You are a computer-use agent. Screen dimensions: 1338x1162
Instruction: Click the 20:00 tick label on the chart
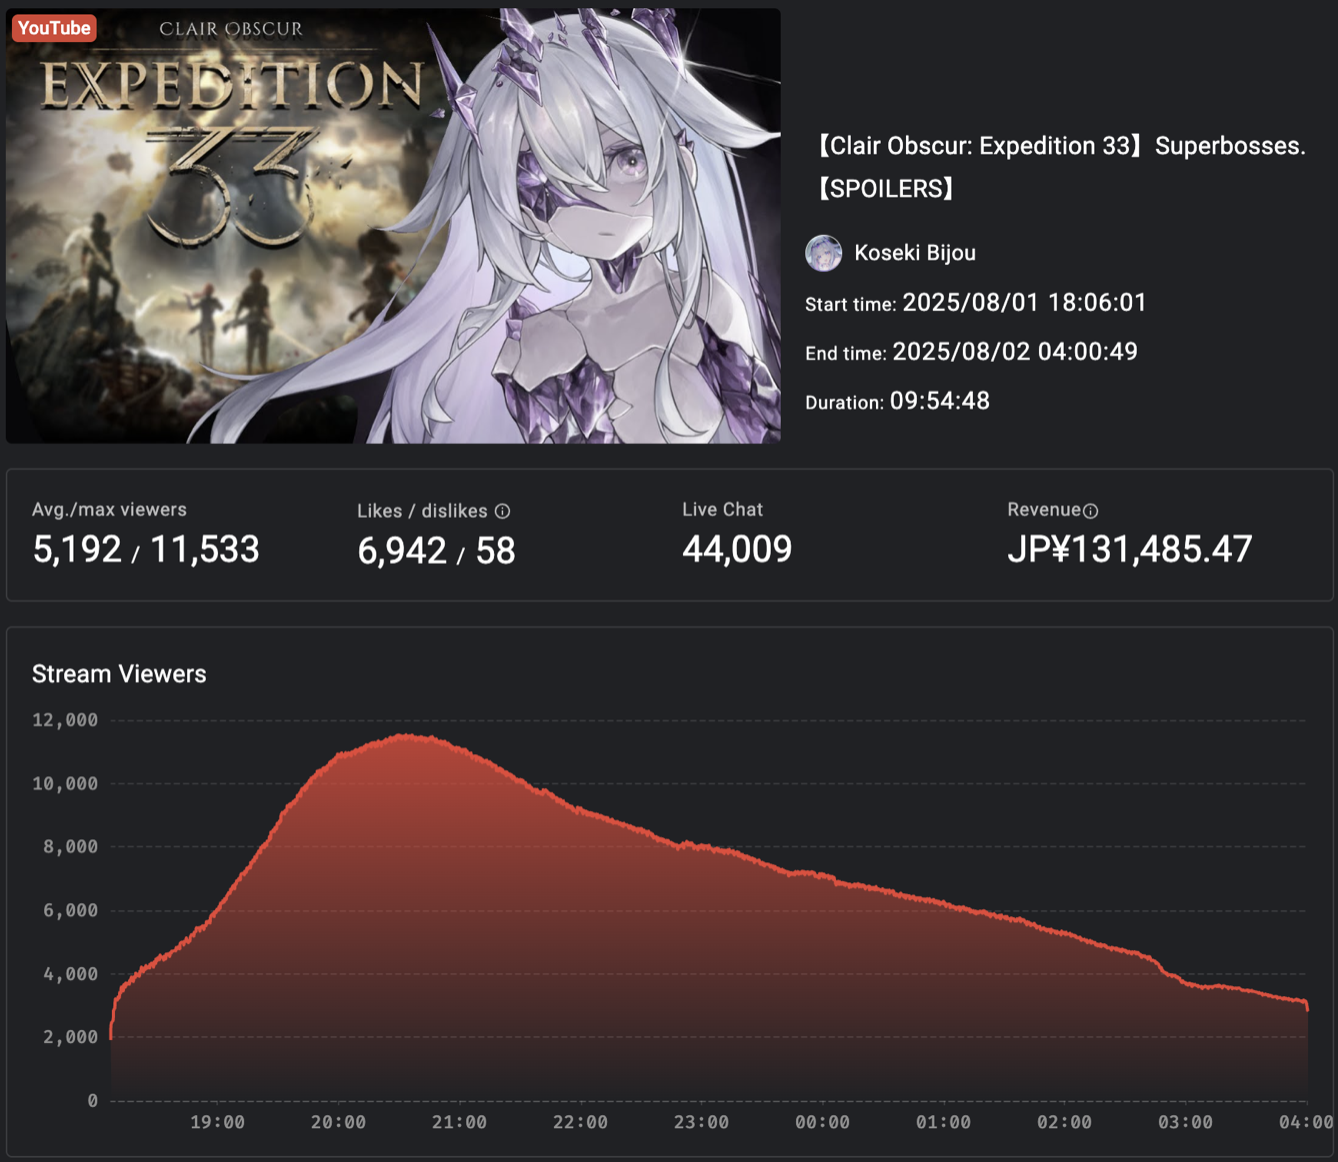(338, 1122)
